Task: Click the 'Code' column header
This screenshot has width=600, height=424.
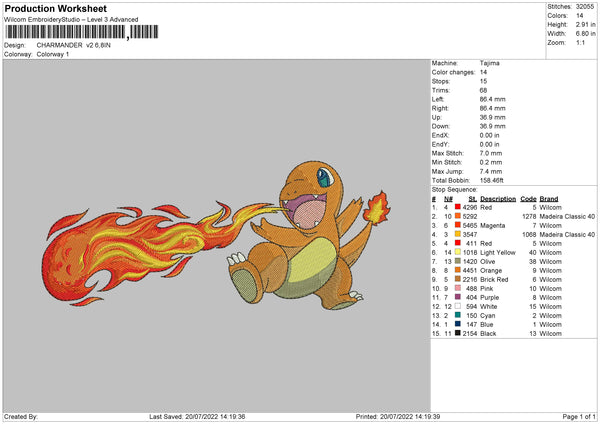Action: 528,199
